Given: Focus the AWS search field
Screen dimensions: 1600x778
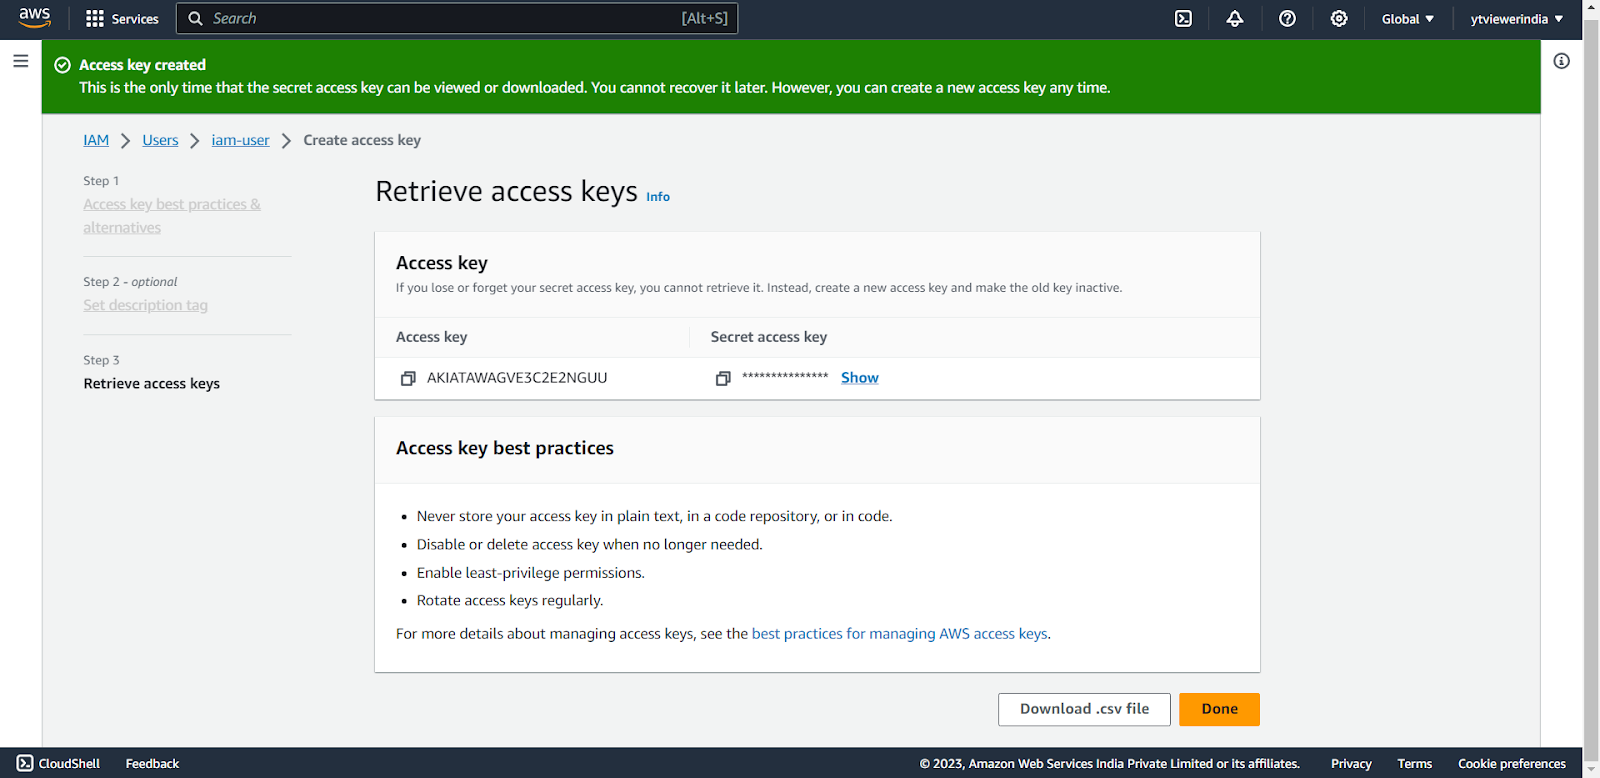Looking at the screenshot, I should (457, 18).
